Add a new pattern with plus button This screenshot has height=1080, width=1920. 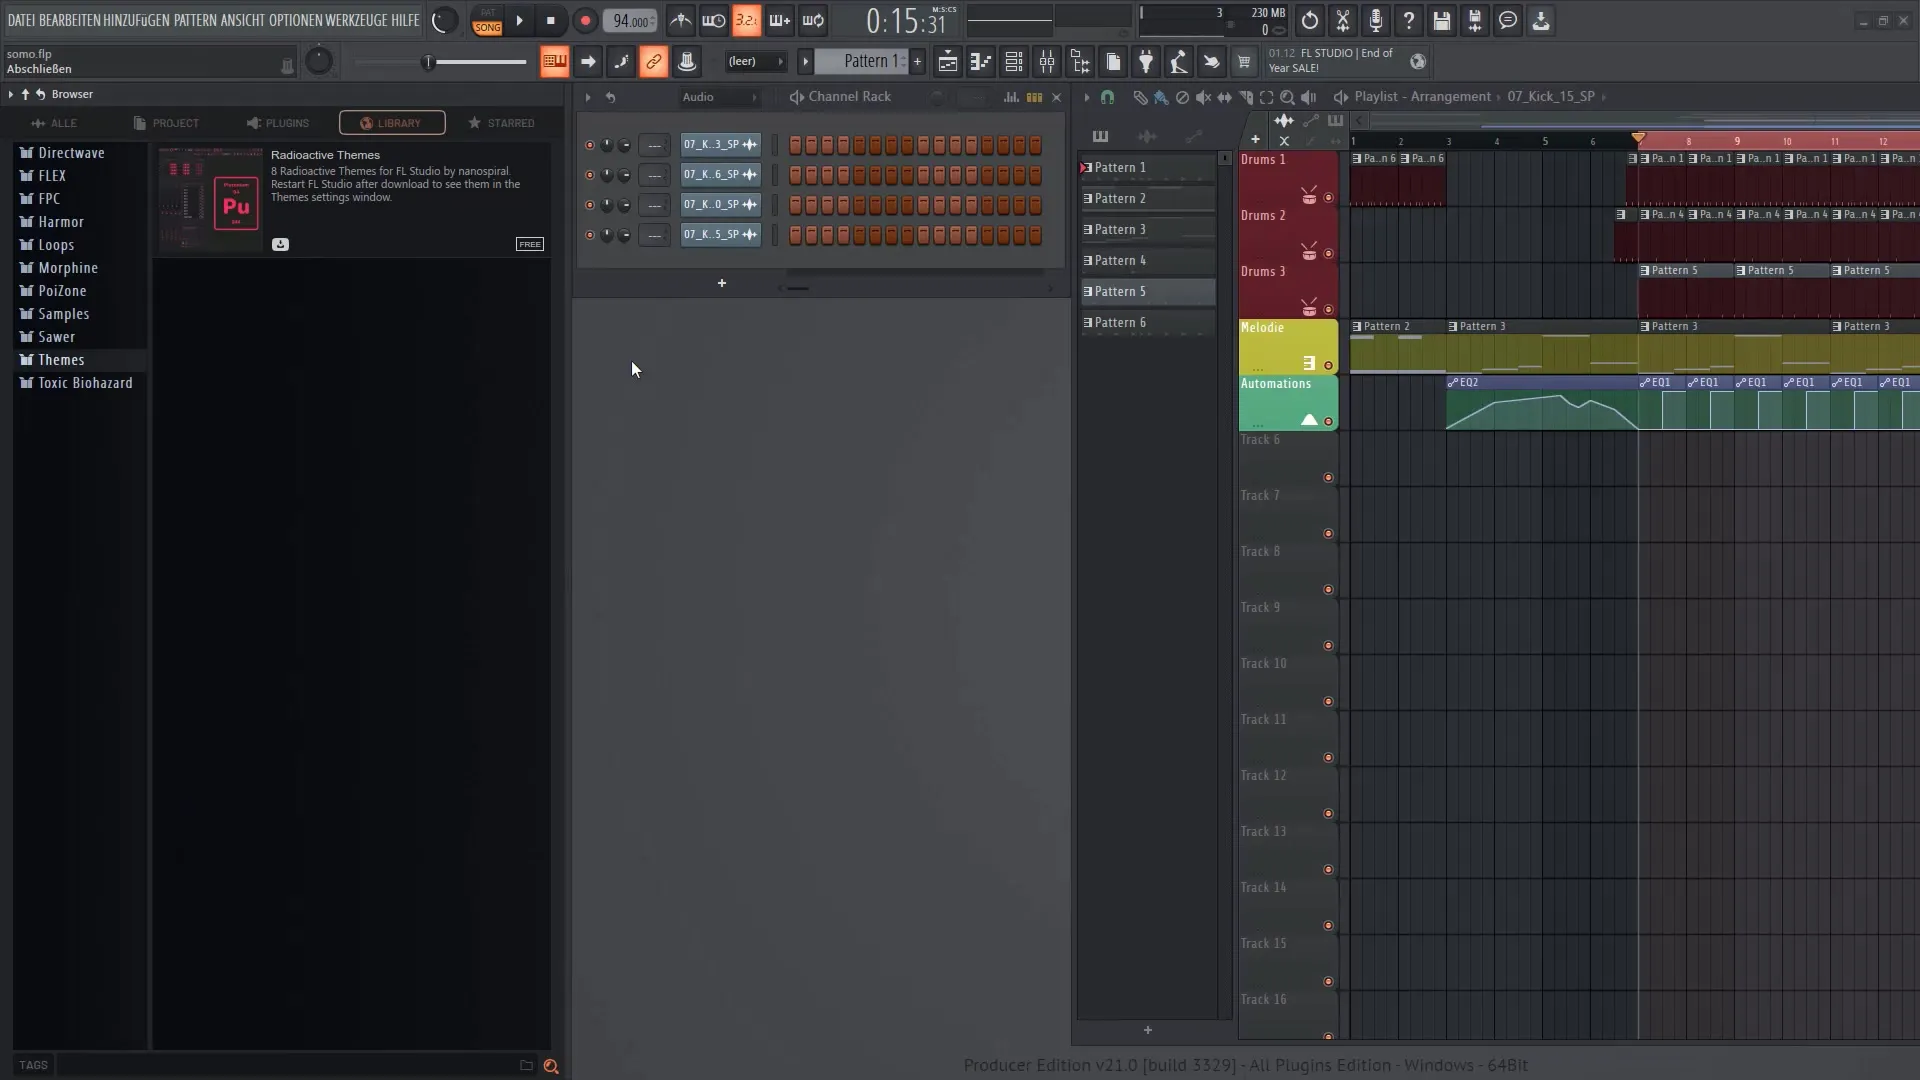[917, 61]
